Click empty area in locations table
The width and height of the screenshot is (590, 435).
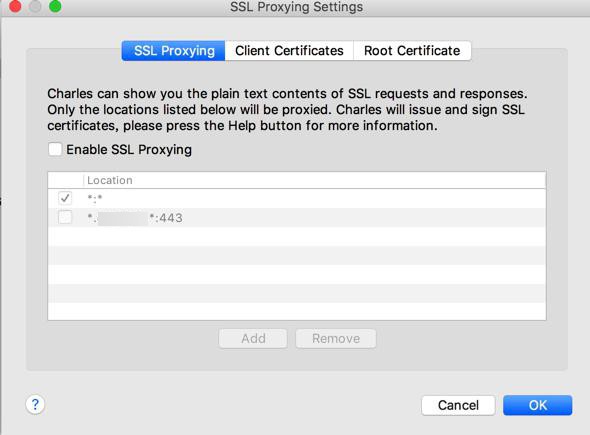coord(297,274)
